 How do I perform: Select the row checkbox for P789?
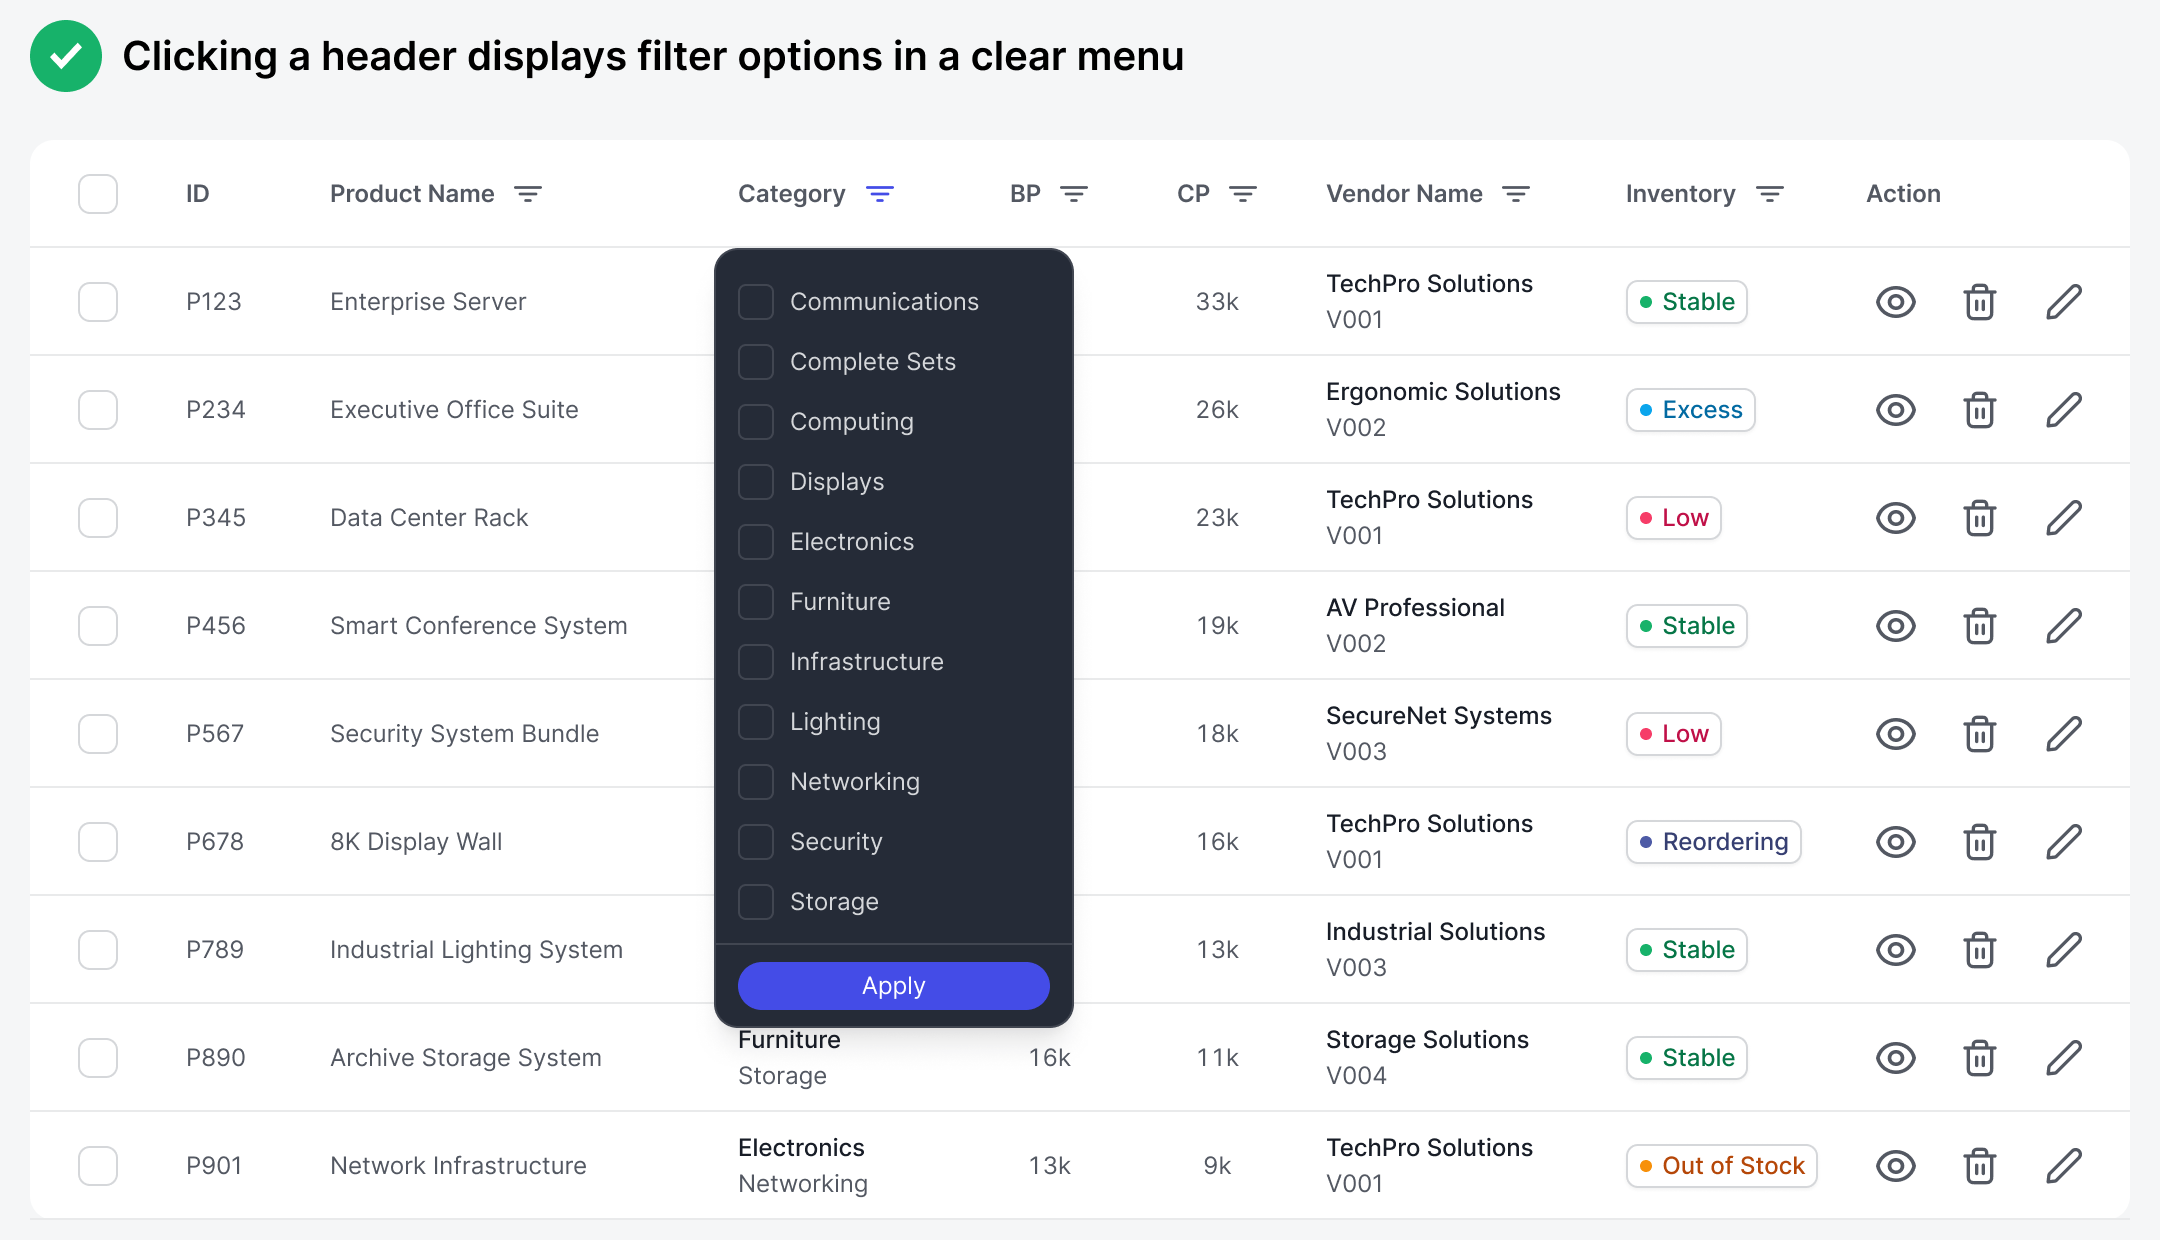coord(98,950)
